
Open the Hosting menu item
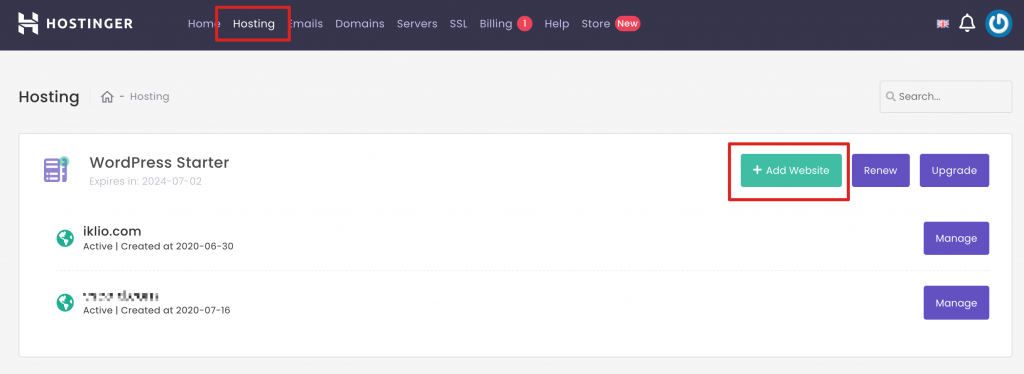tap(254, 23)
